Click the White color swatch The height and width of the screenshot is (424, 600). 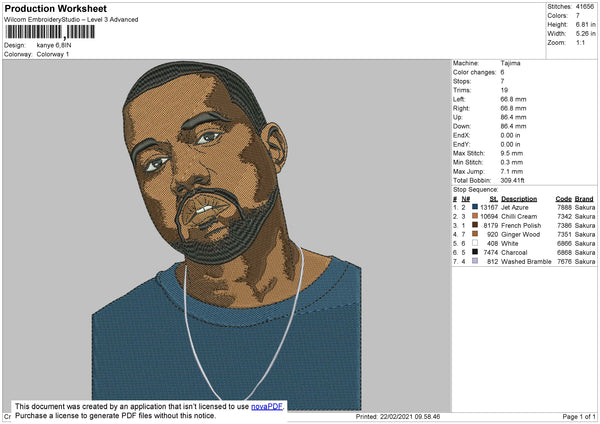(x=475, y=243)
